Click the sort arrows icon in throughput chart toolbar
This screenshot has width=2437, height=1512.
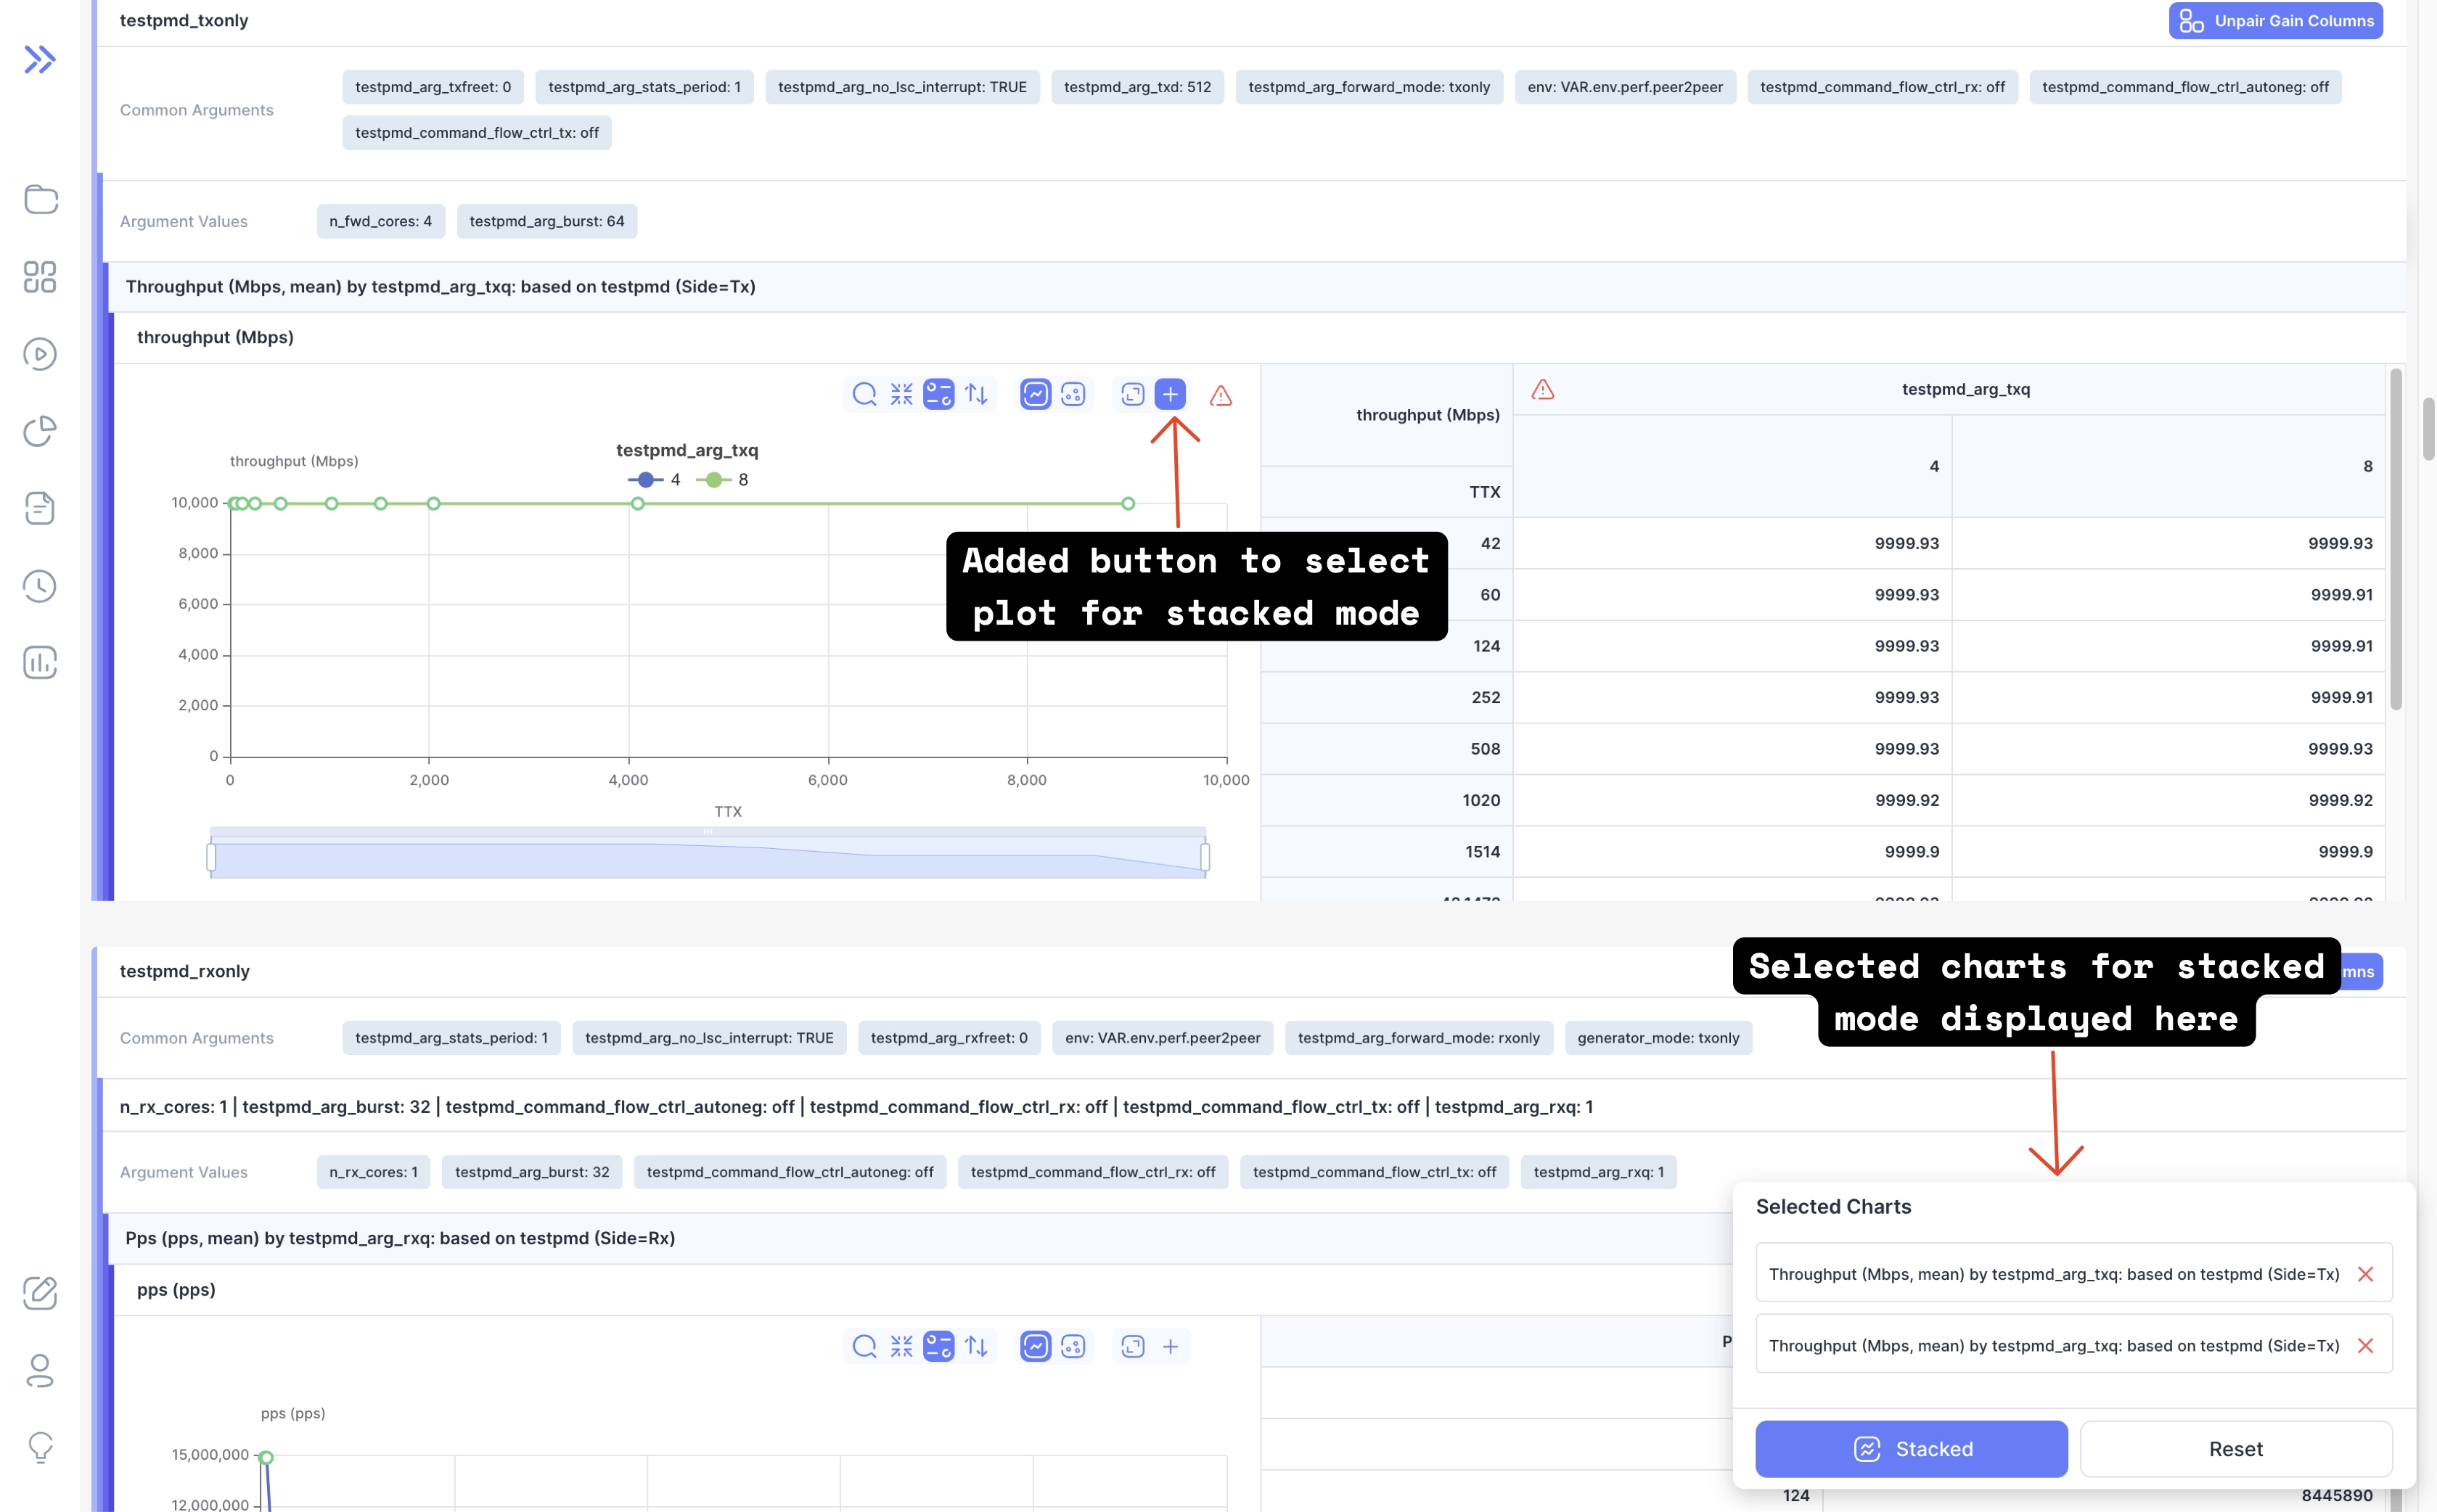976,394
